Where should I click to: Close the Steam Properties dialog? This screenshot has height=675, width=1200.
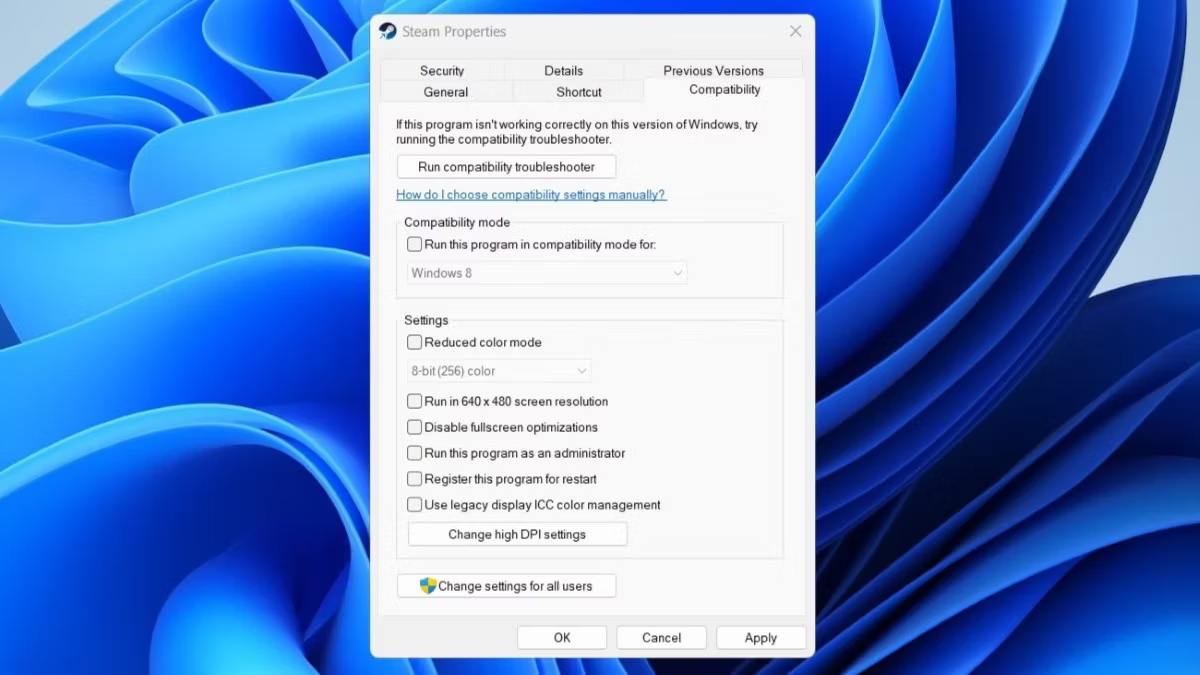pos(795,31)
